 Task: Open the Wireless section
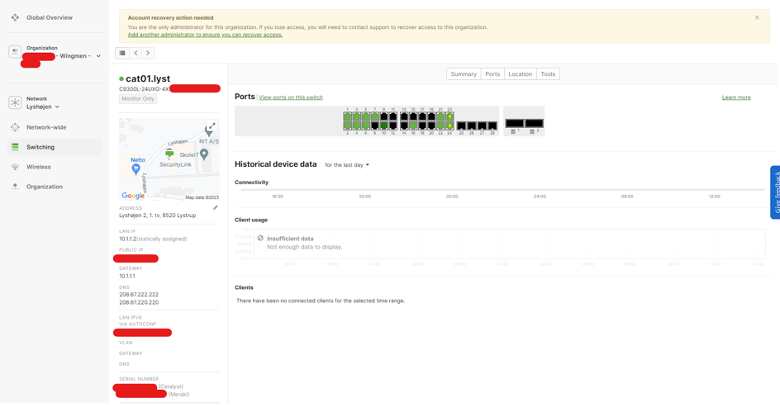(38, 167)
